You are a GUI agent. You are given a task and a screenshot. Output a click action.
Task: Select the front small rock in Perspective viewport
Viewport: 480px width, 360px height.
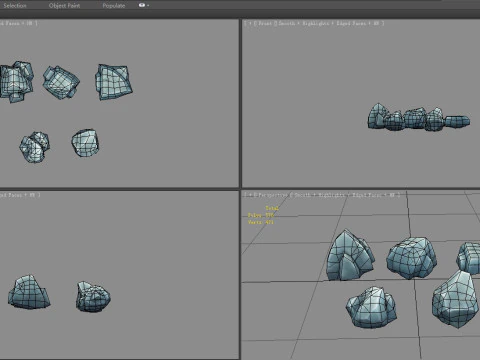click(371, 307)
